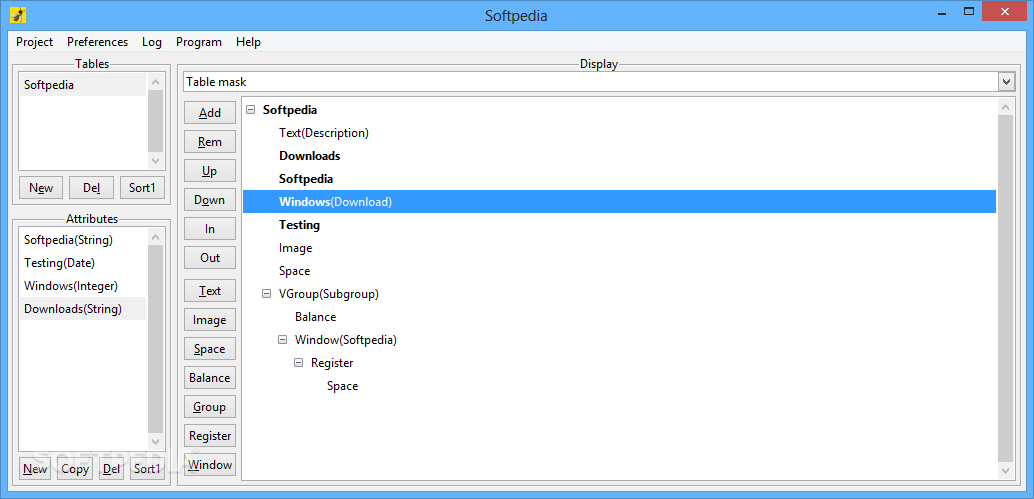Select Text(Description) tree item
Viewport: 1034px width, 499px height.
pos(324,133)
